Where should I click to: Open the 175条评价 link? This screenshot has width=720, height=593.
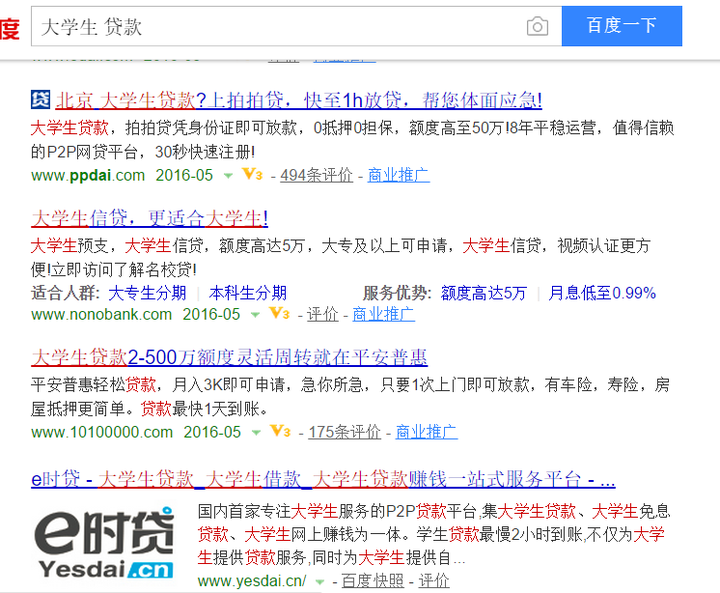(344, 432)
